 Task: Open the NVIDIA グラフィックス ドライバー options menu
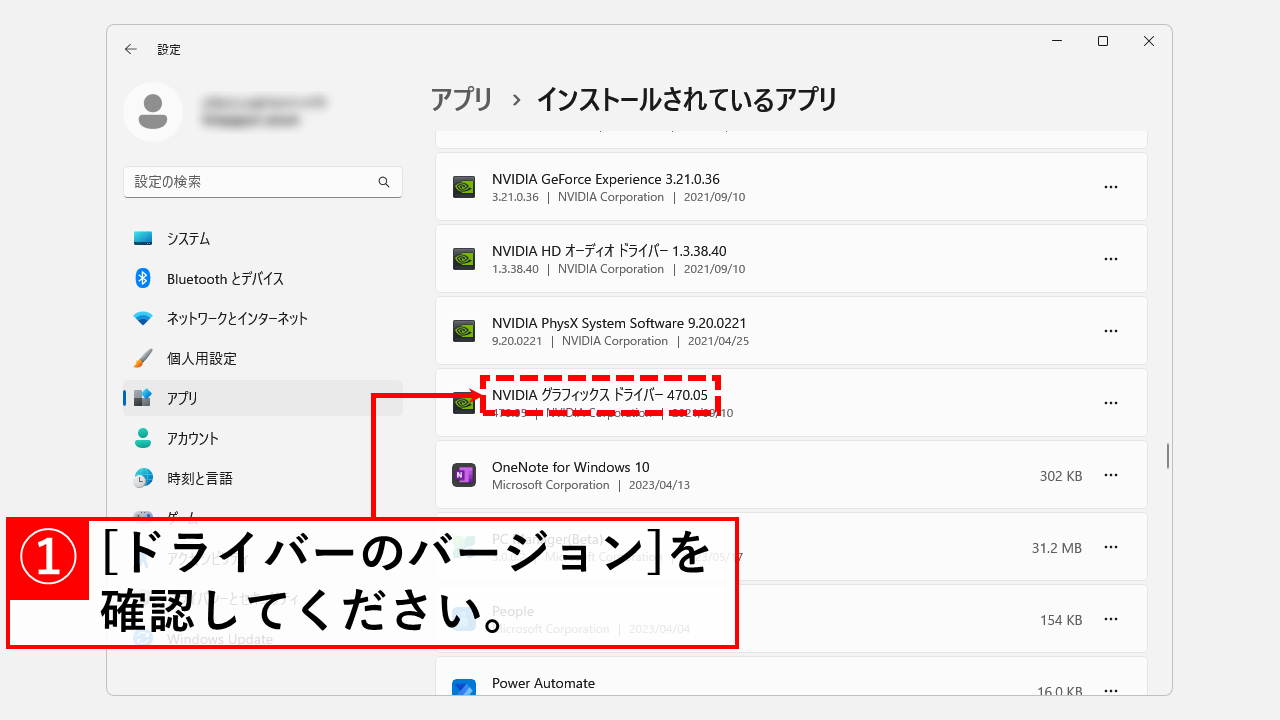coord(1110,403)
